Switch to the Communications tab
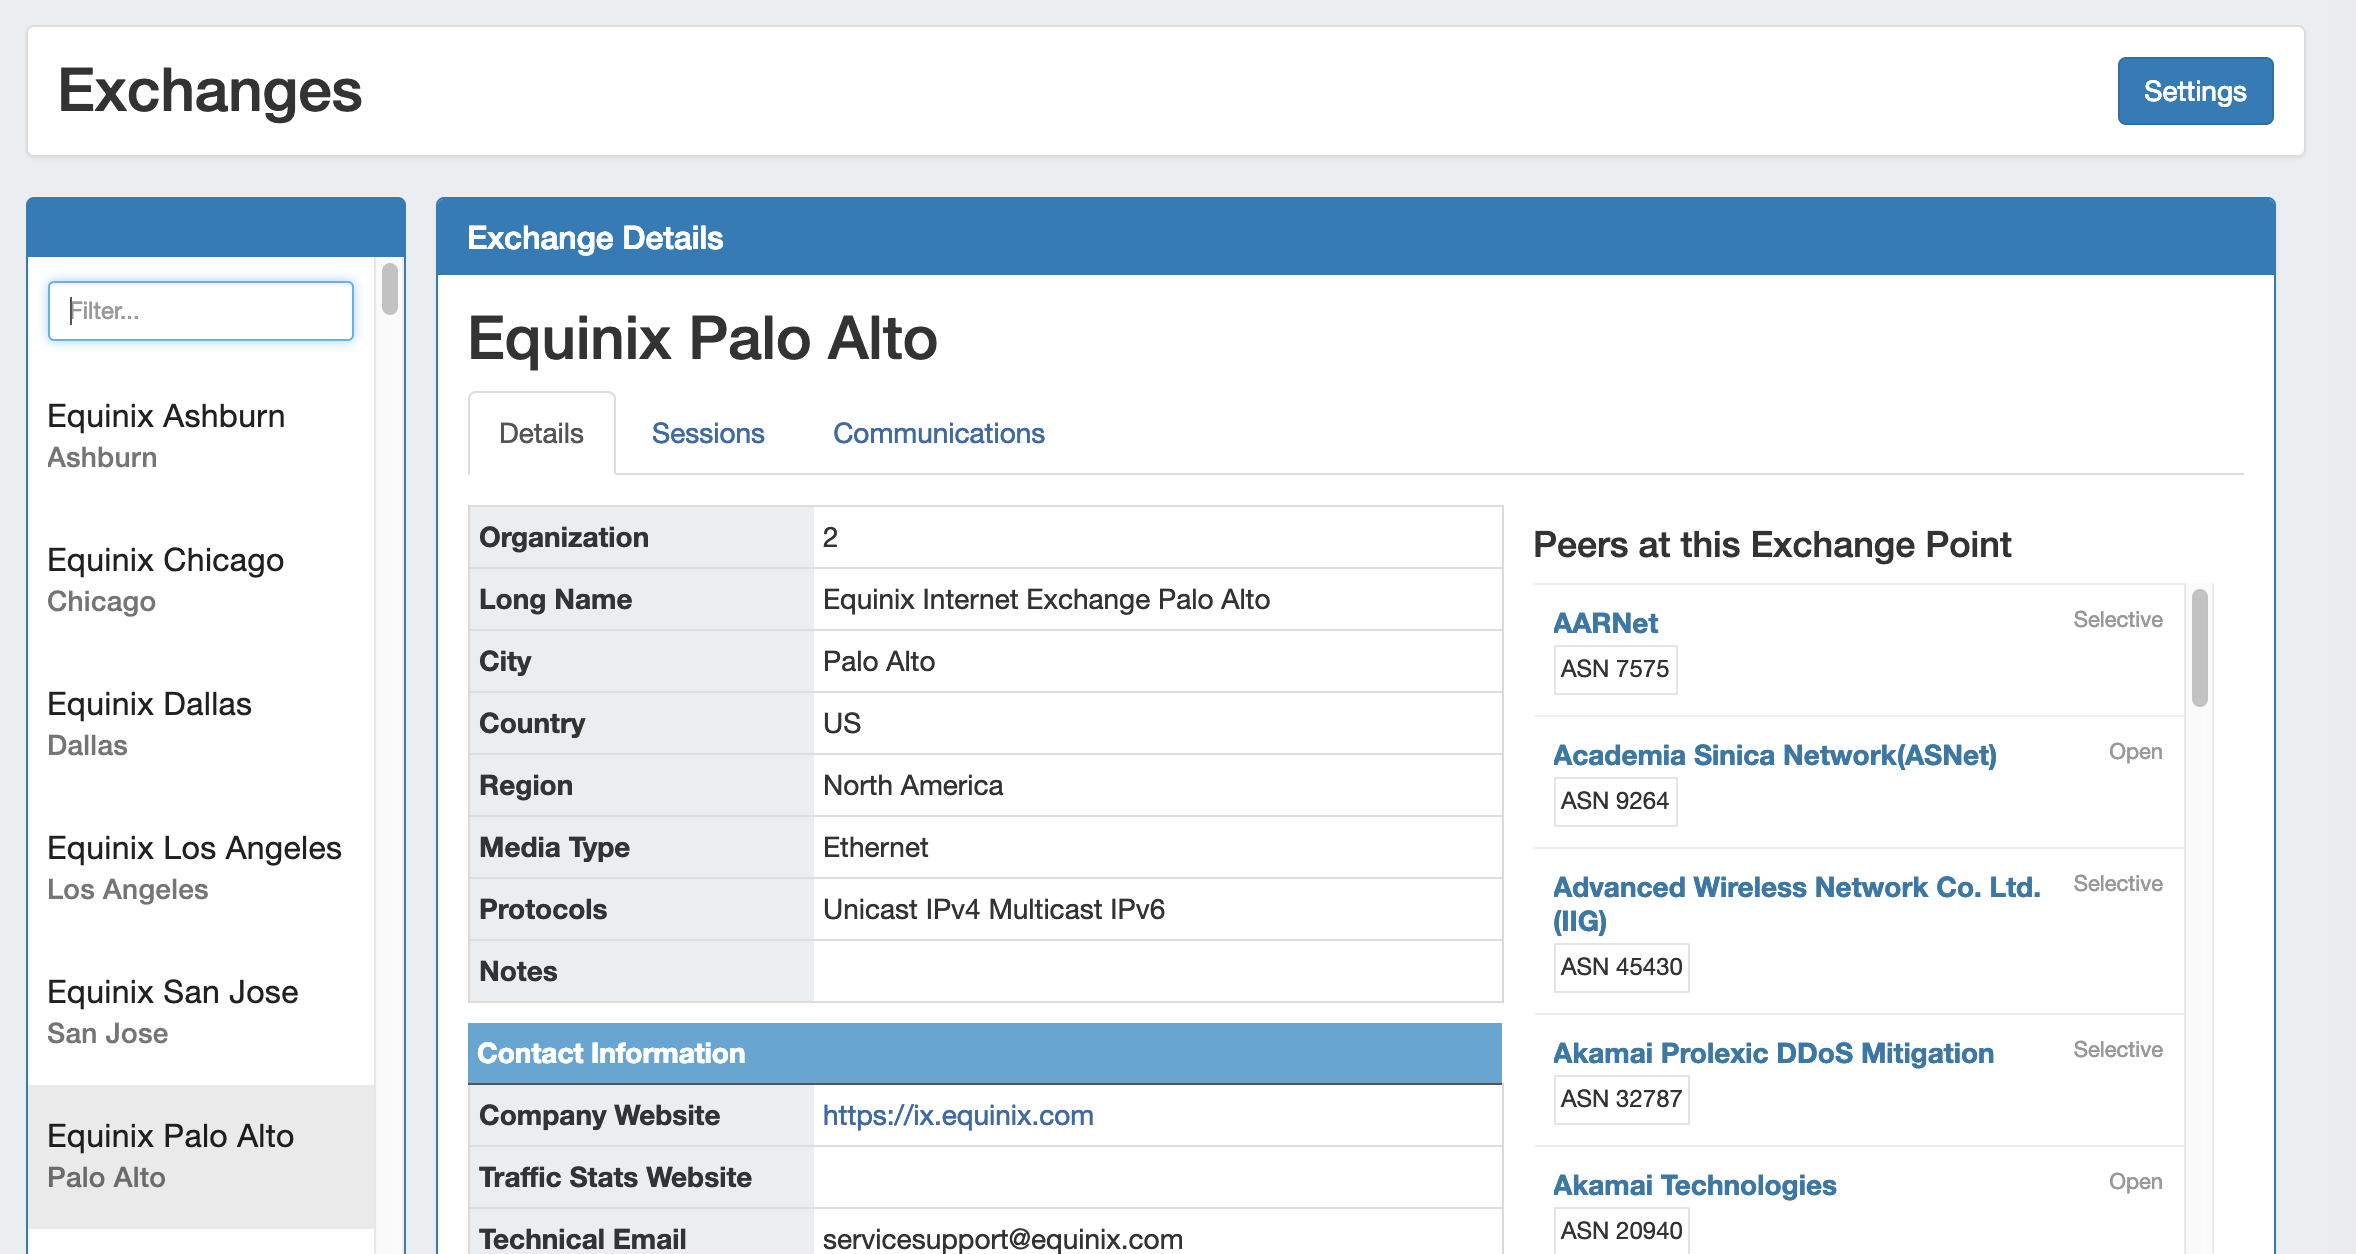 click(938, 433)
